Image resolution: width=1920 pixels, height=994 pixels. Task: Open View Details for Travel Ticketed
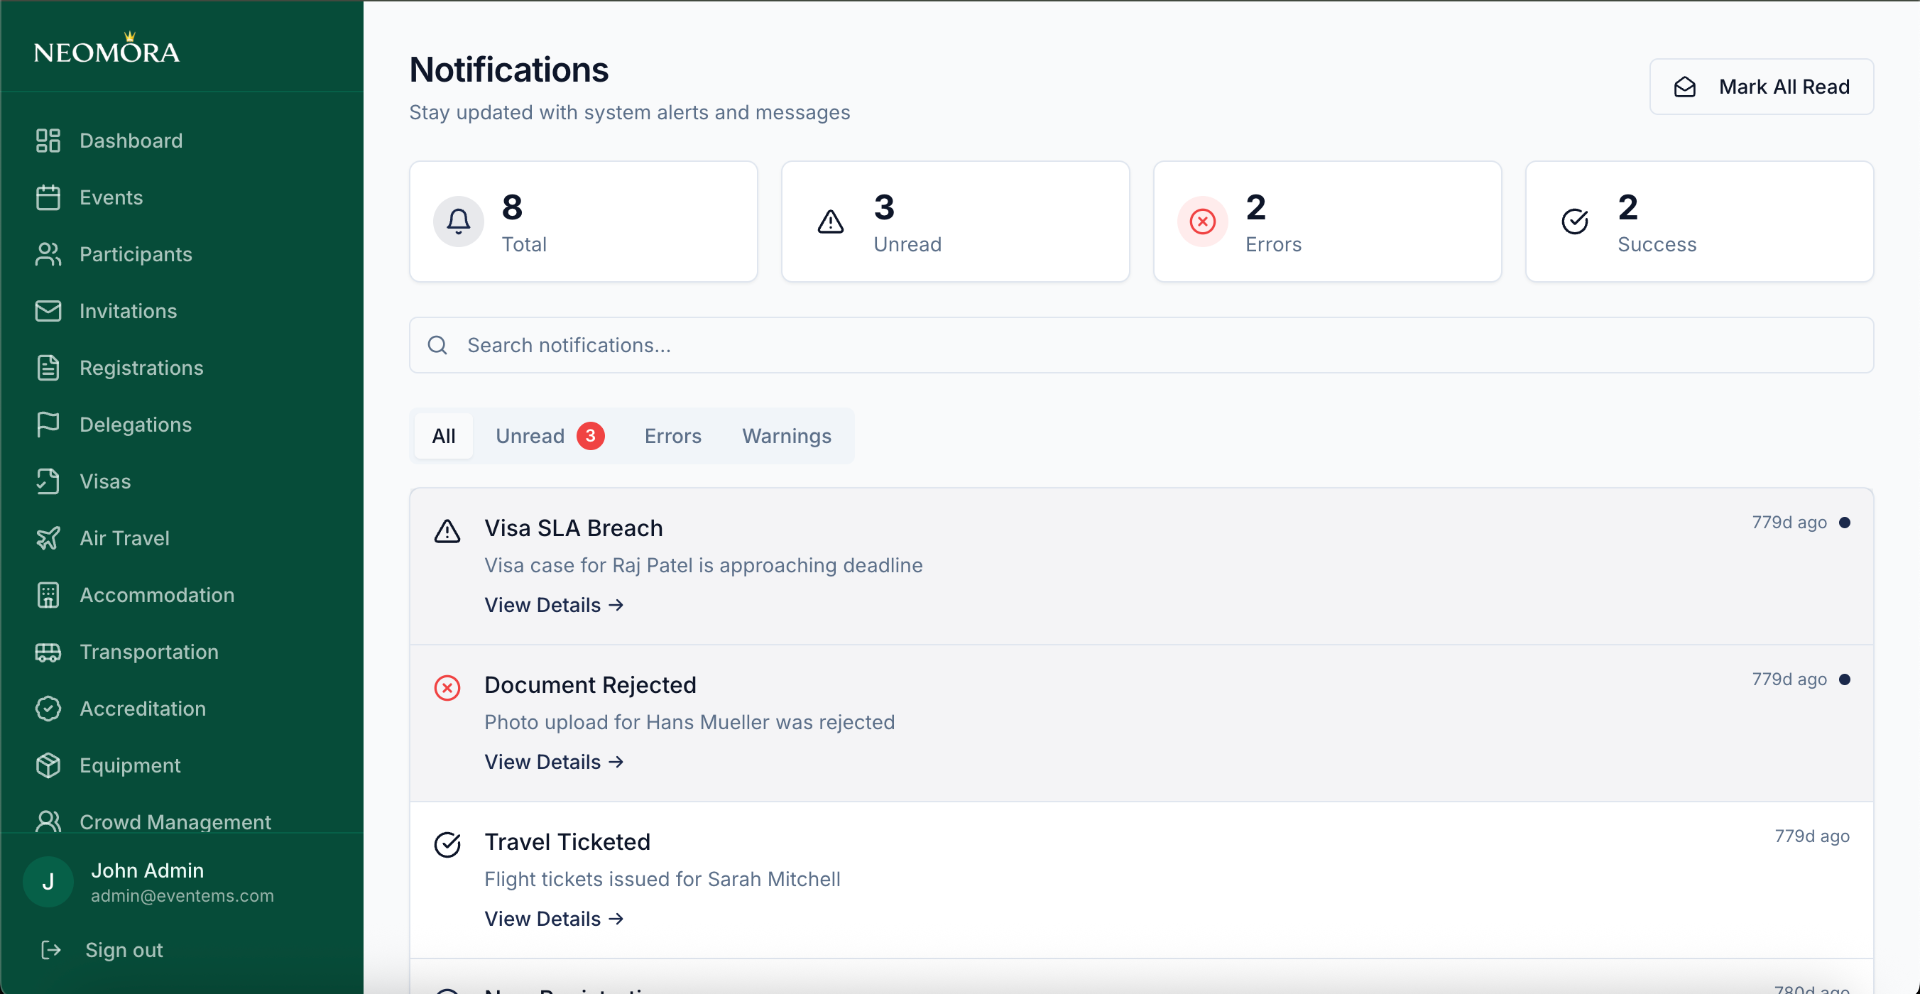pos(554,918)
